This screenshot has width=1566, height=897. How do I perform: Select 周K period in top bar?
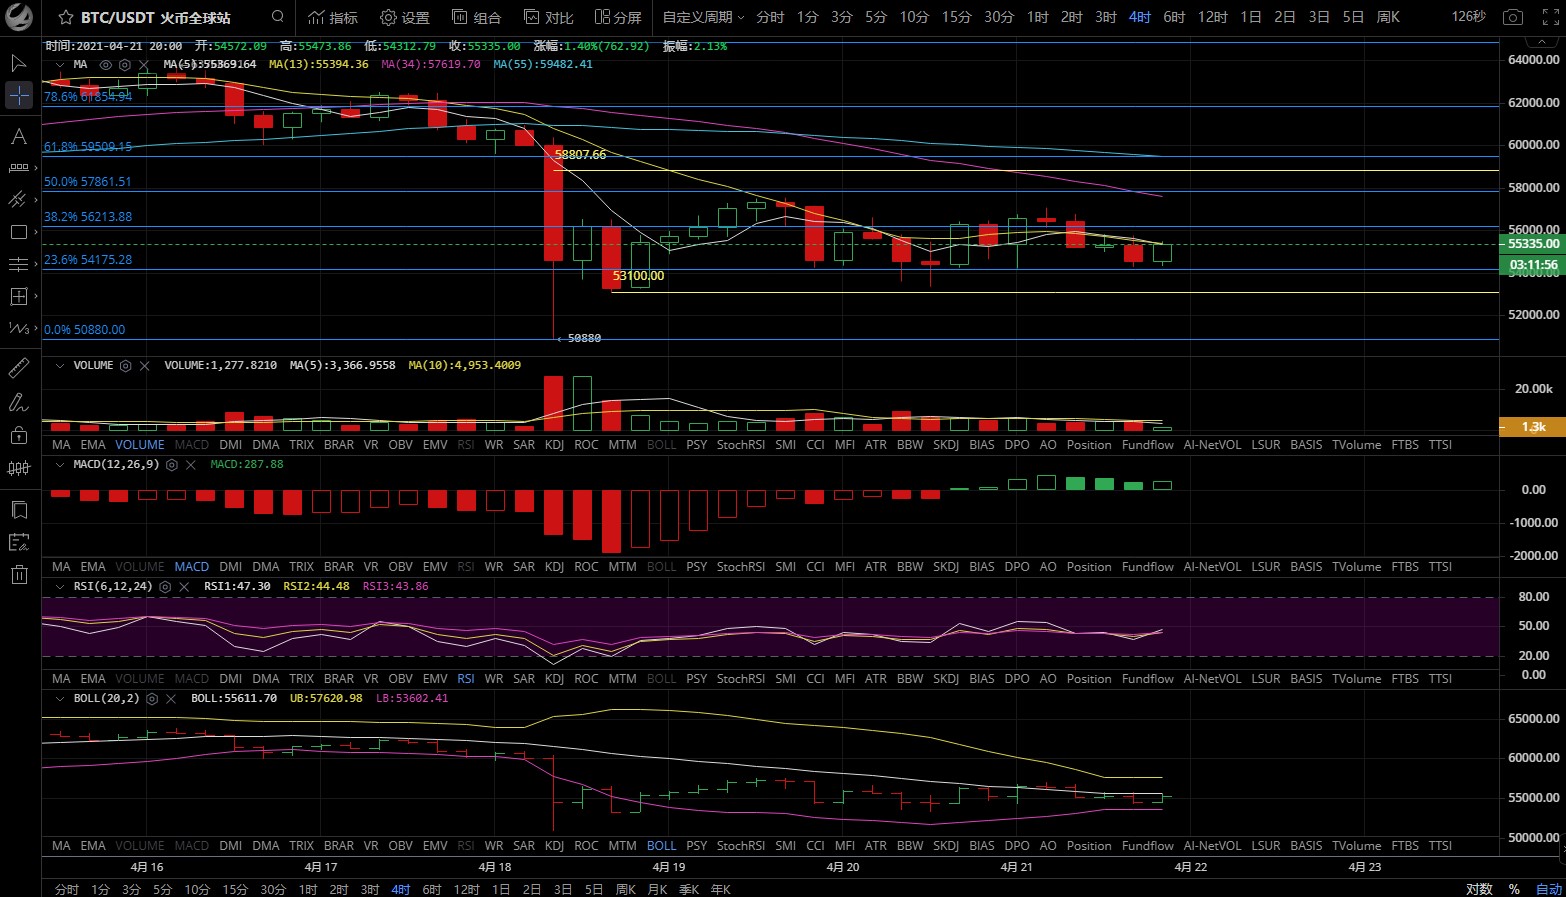[x=1388, y=17]
